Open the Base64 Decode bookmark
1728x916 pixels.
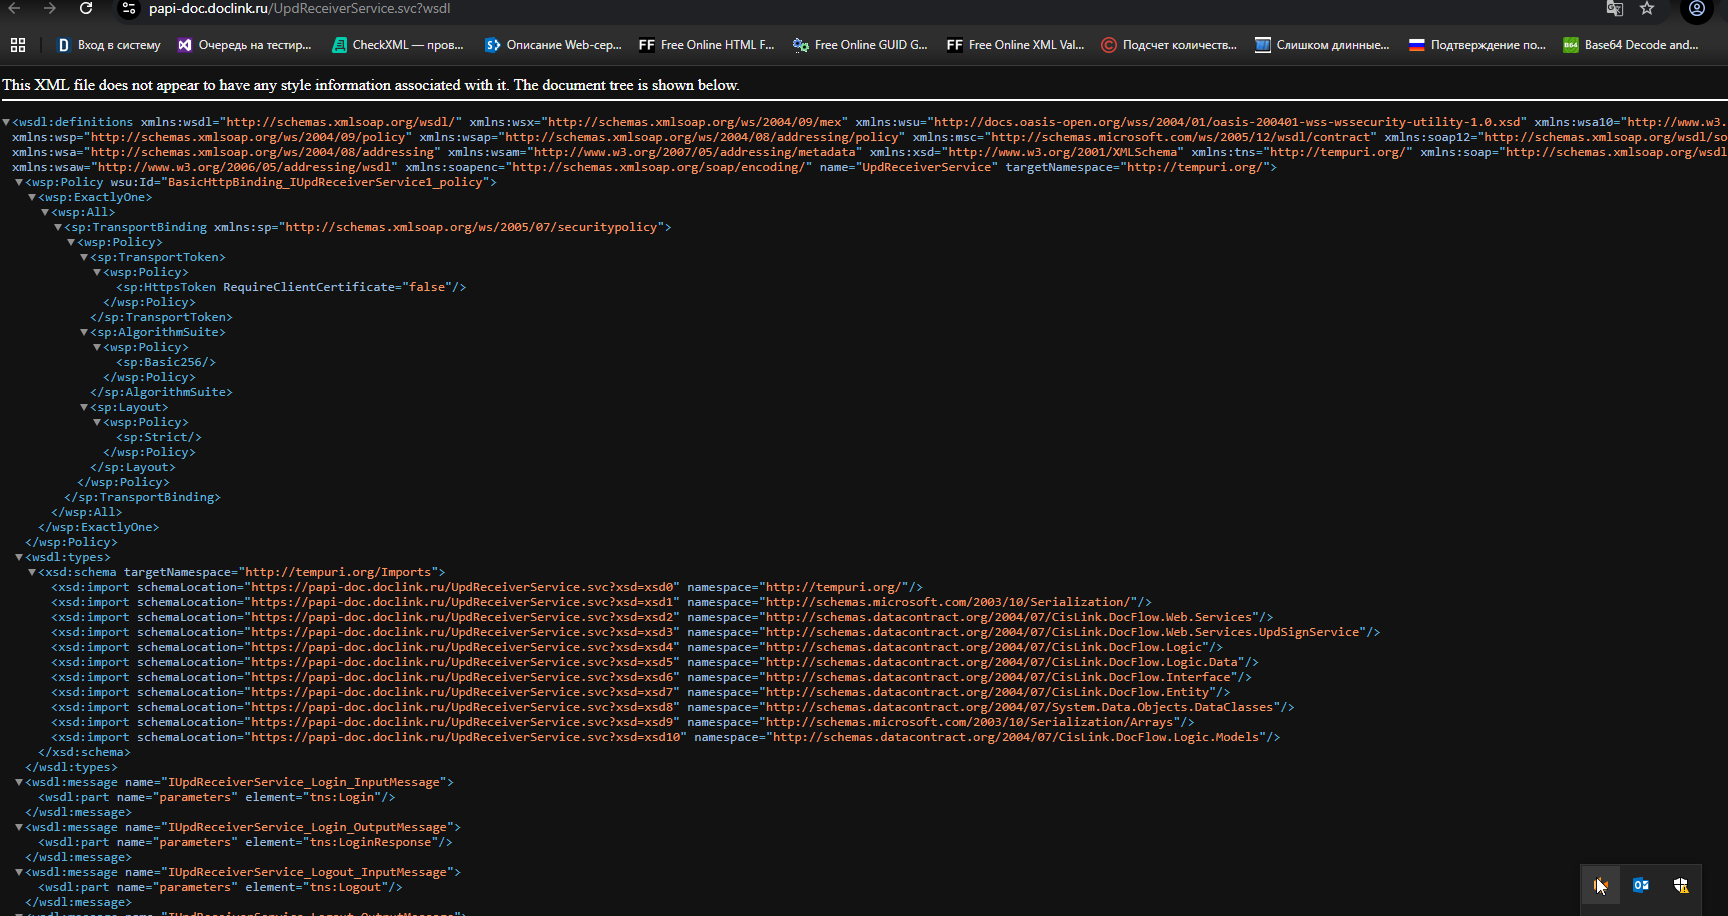click(x=1630, y=45)
